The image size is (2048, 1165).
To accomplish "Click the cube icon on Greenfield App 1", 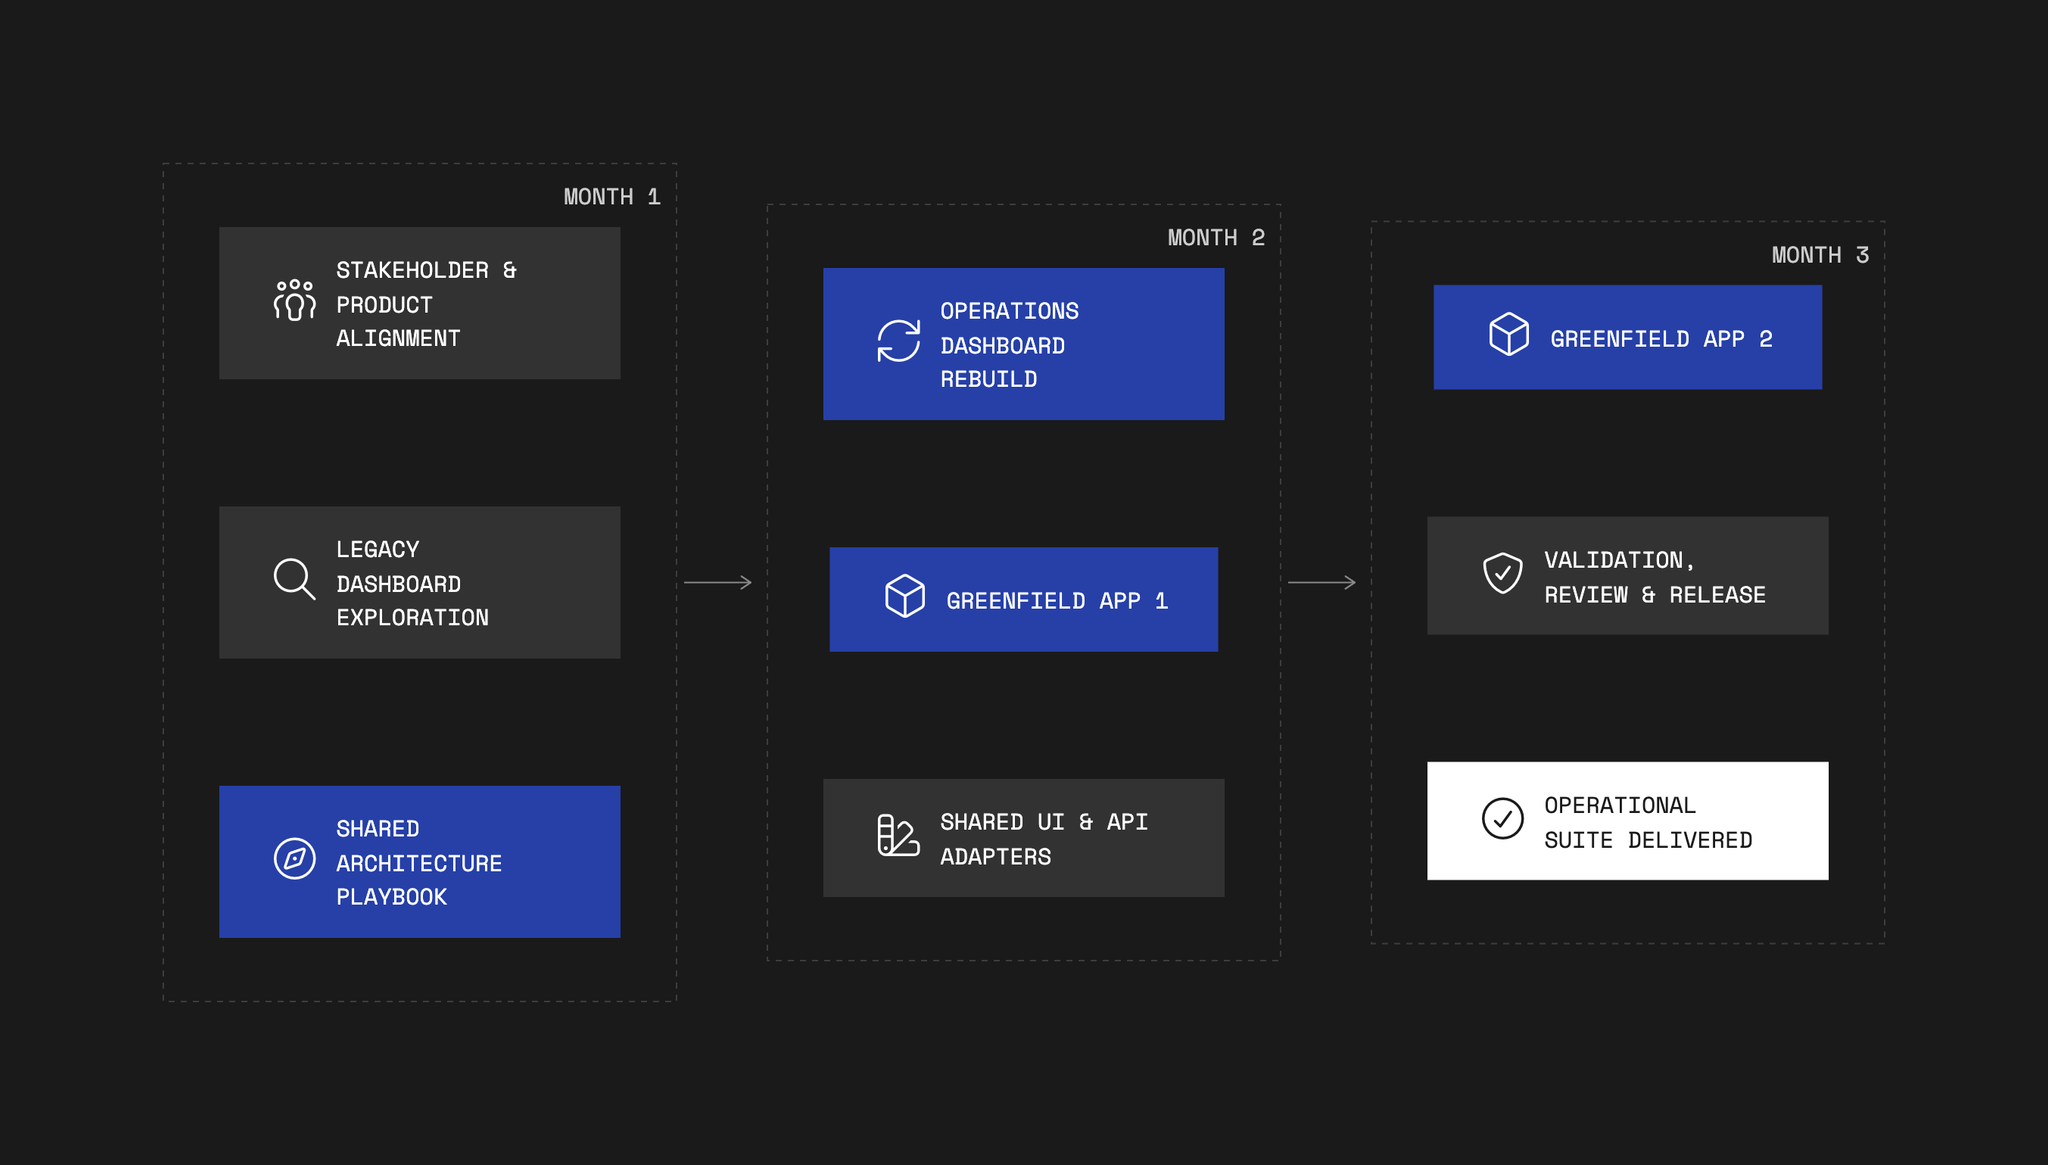I will point(904,596).
